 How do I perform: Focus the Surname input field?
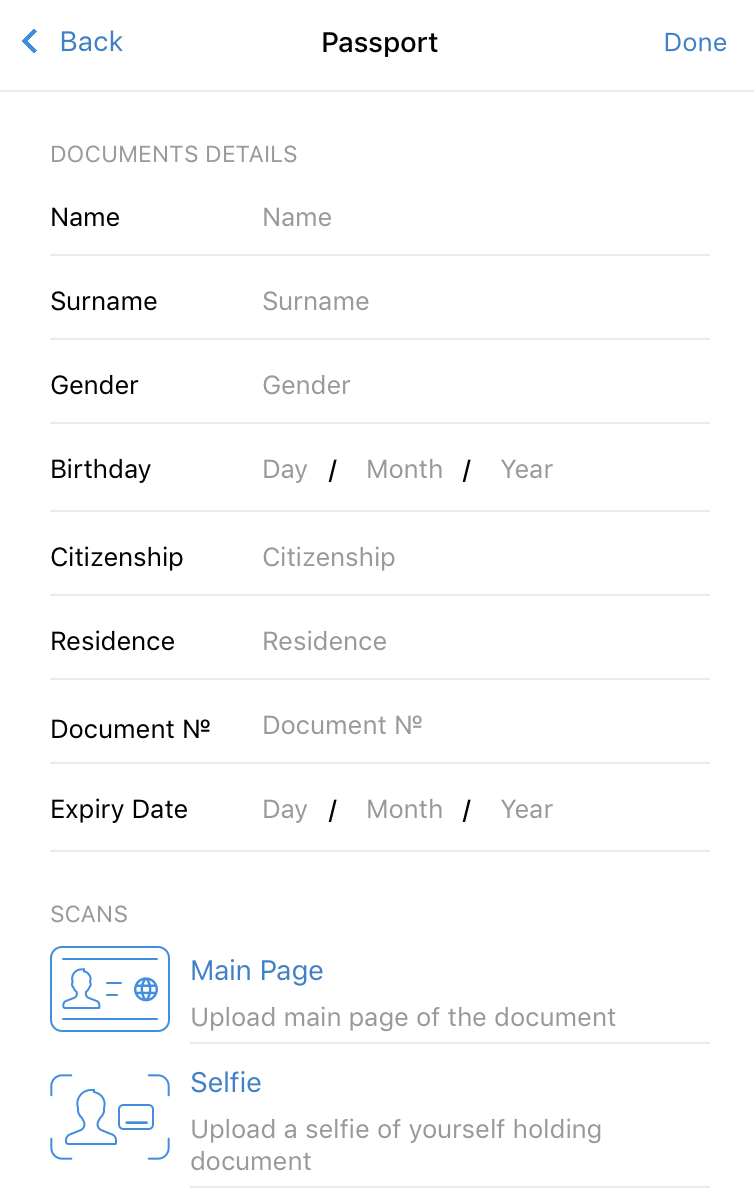tap(485, 301)
